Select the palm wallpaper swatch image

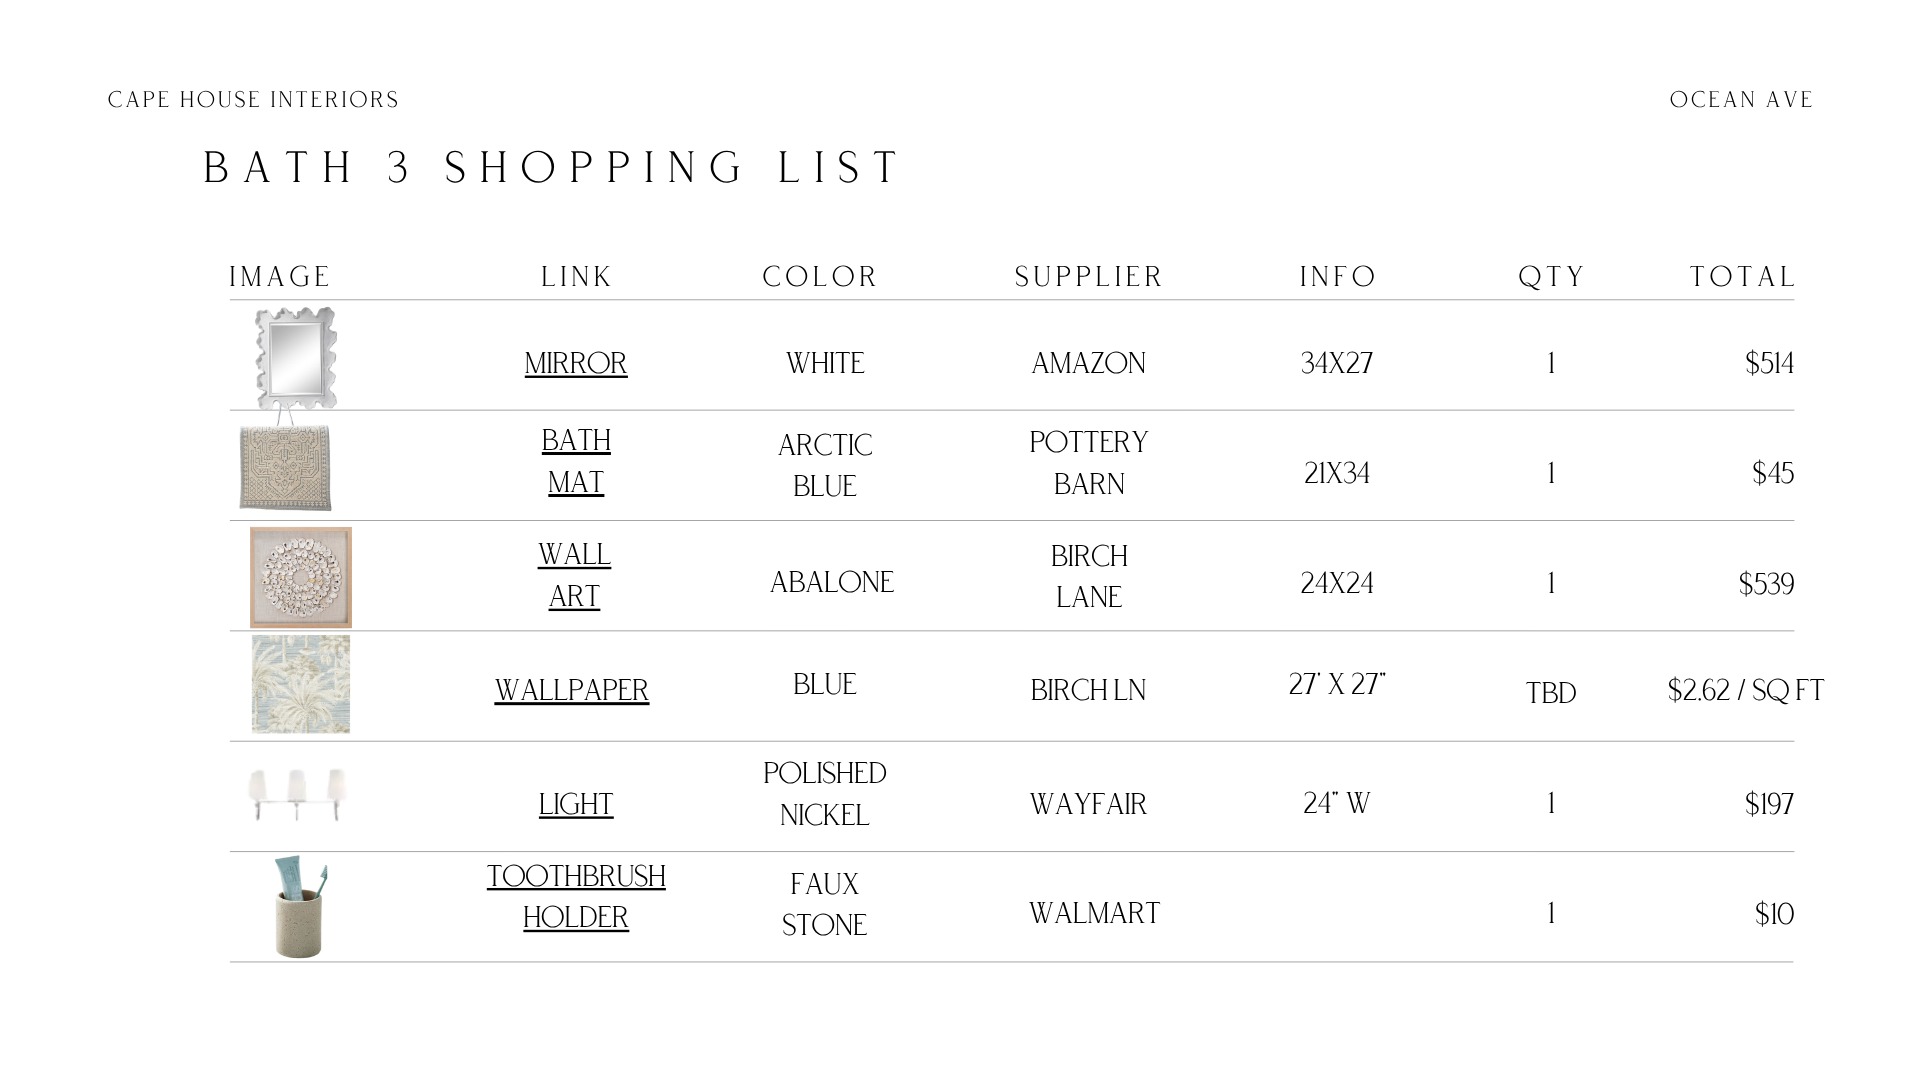(x=301, y=684)
